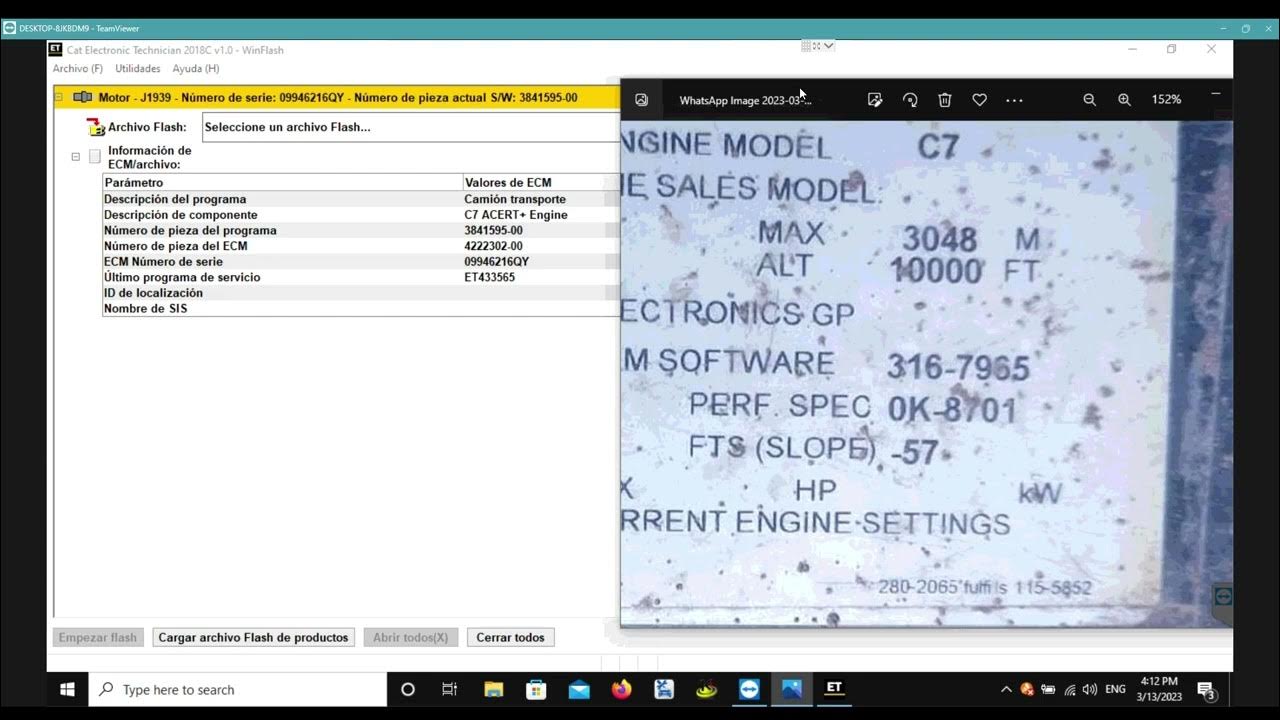1280x720 pixels.
Task: Click the Empezar flash button
Action: click(x=97, y=637)
